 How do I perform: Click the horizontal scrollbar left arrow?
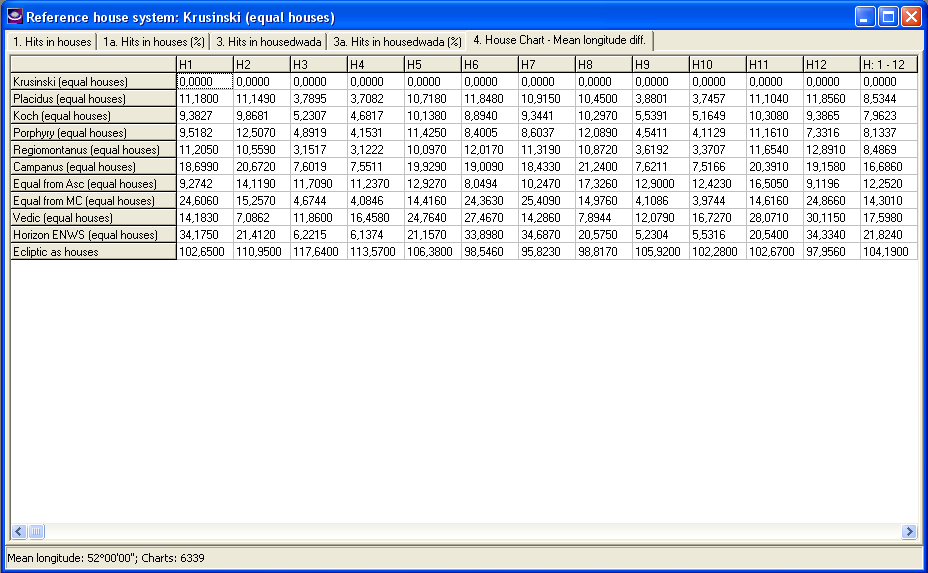tap(19, 532)
